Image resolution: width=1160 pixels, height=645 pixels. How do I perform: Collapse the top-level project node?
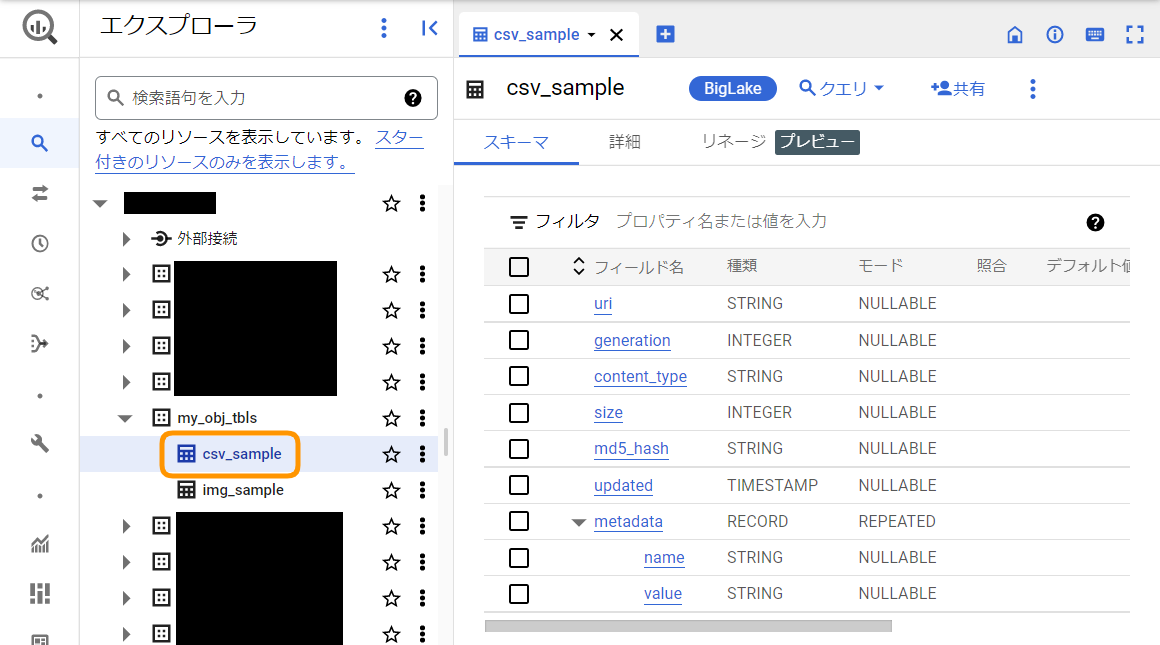[100, 203]
